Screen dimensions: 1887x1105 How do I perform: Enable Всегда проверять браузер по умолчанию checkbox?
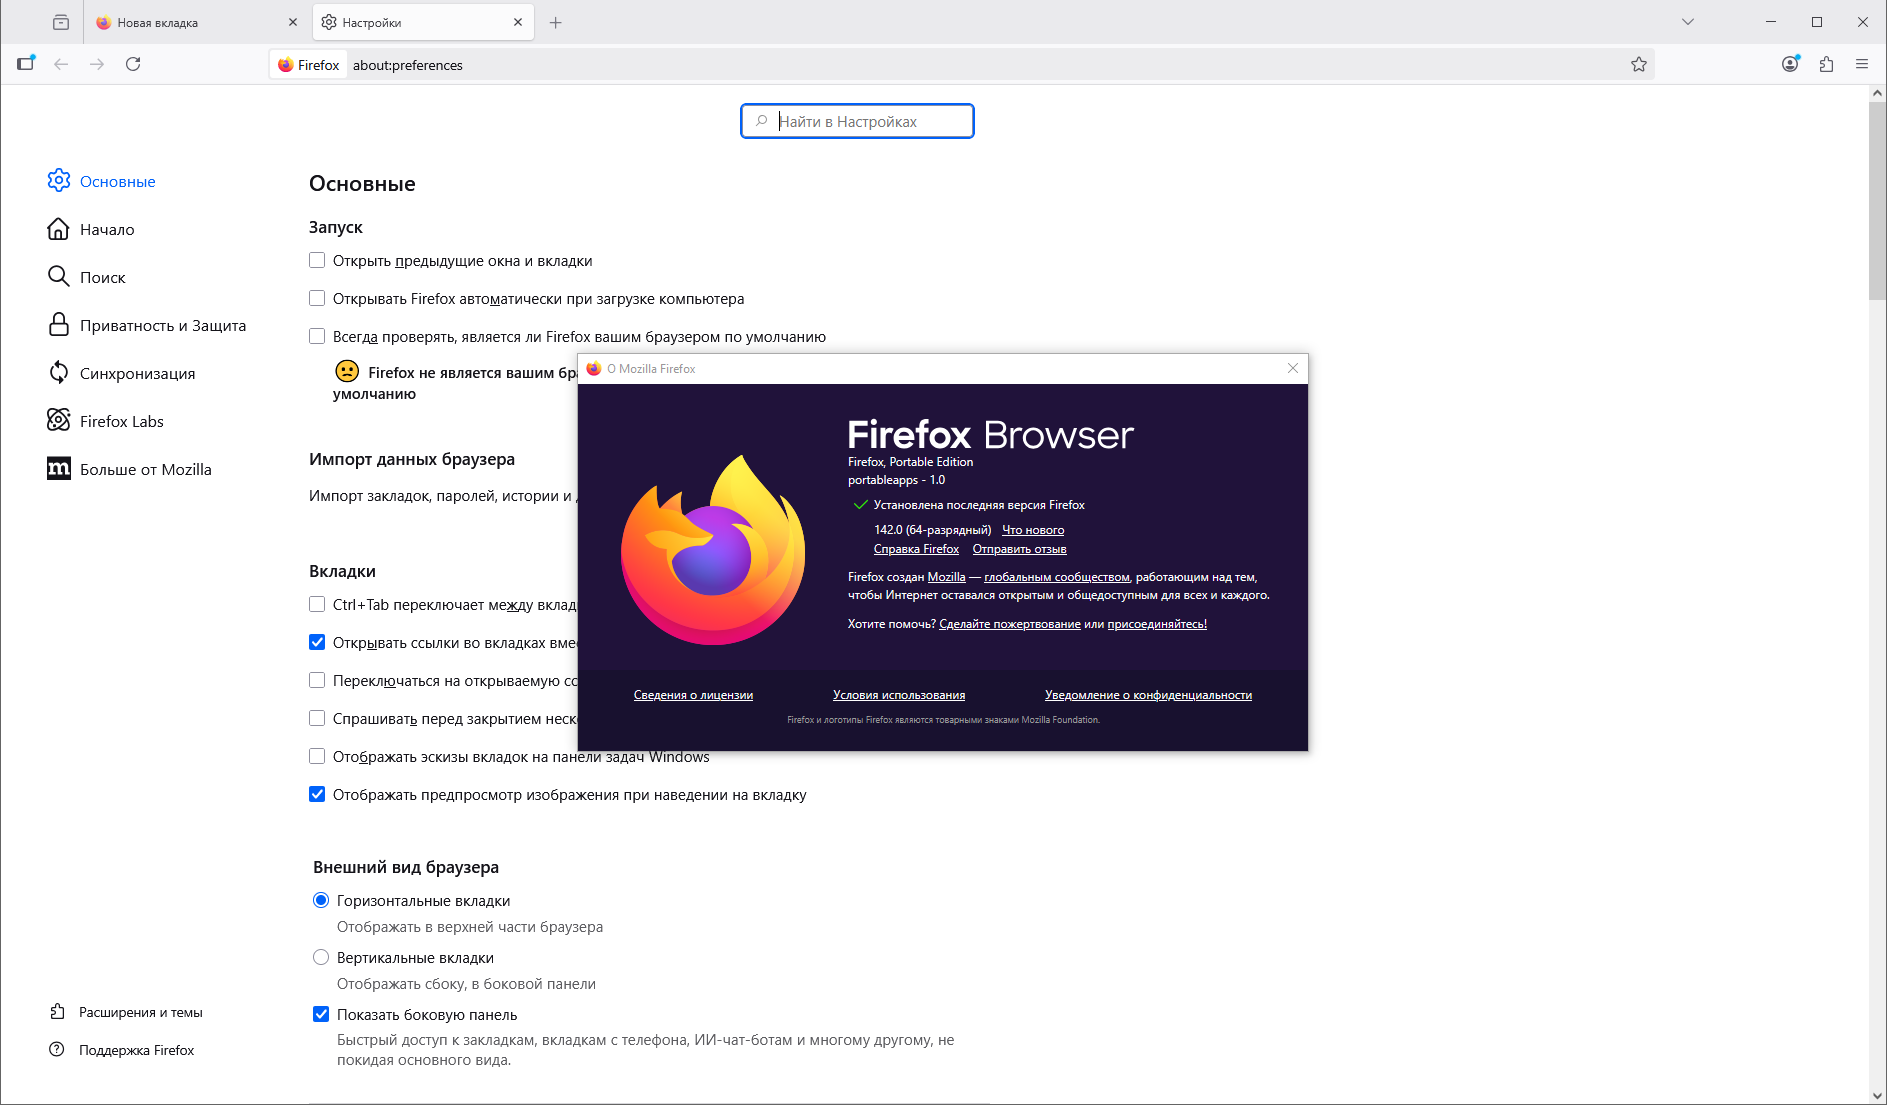pyautogui.click(x=317, y=336)
